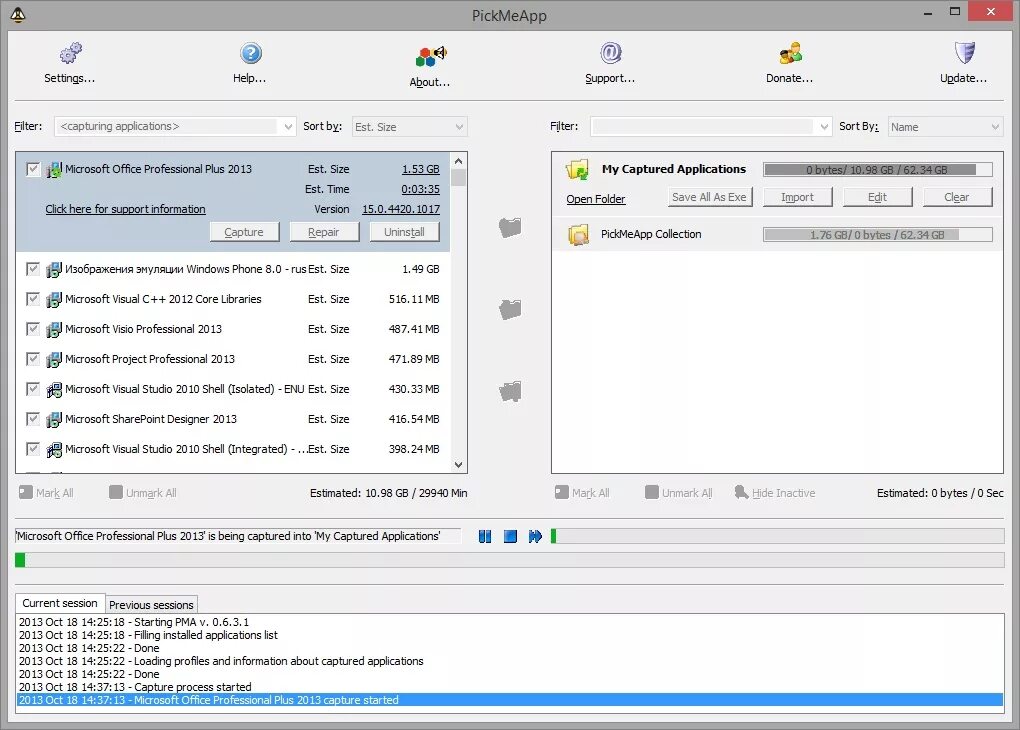
Task: Click Visual Studio 2010 Shell (Integrated) icon
Action: coord(54,449)
